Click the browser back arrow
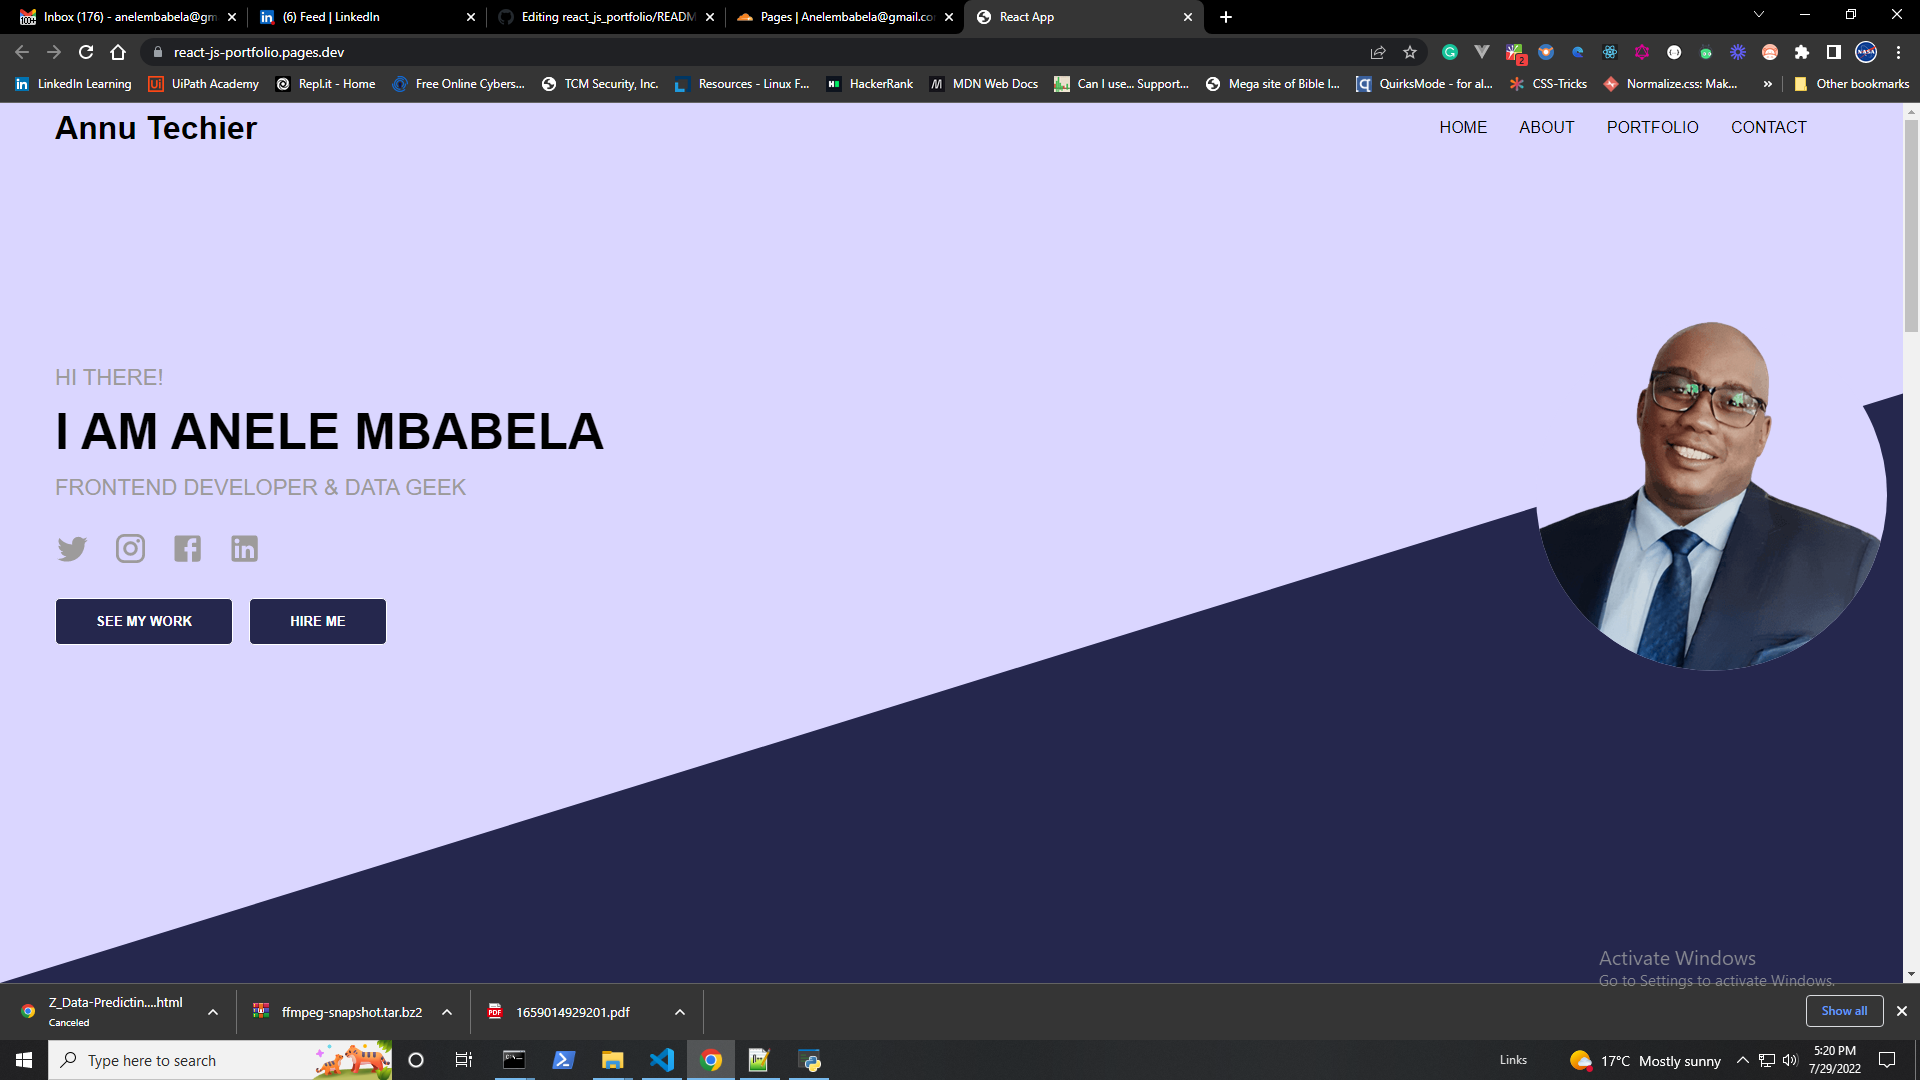Viewport: 1920px width, 1080px height. [20, 52]
